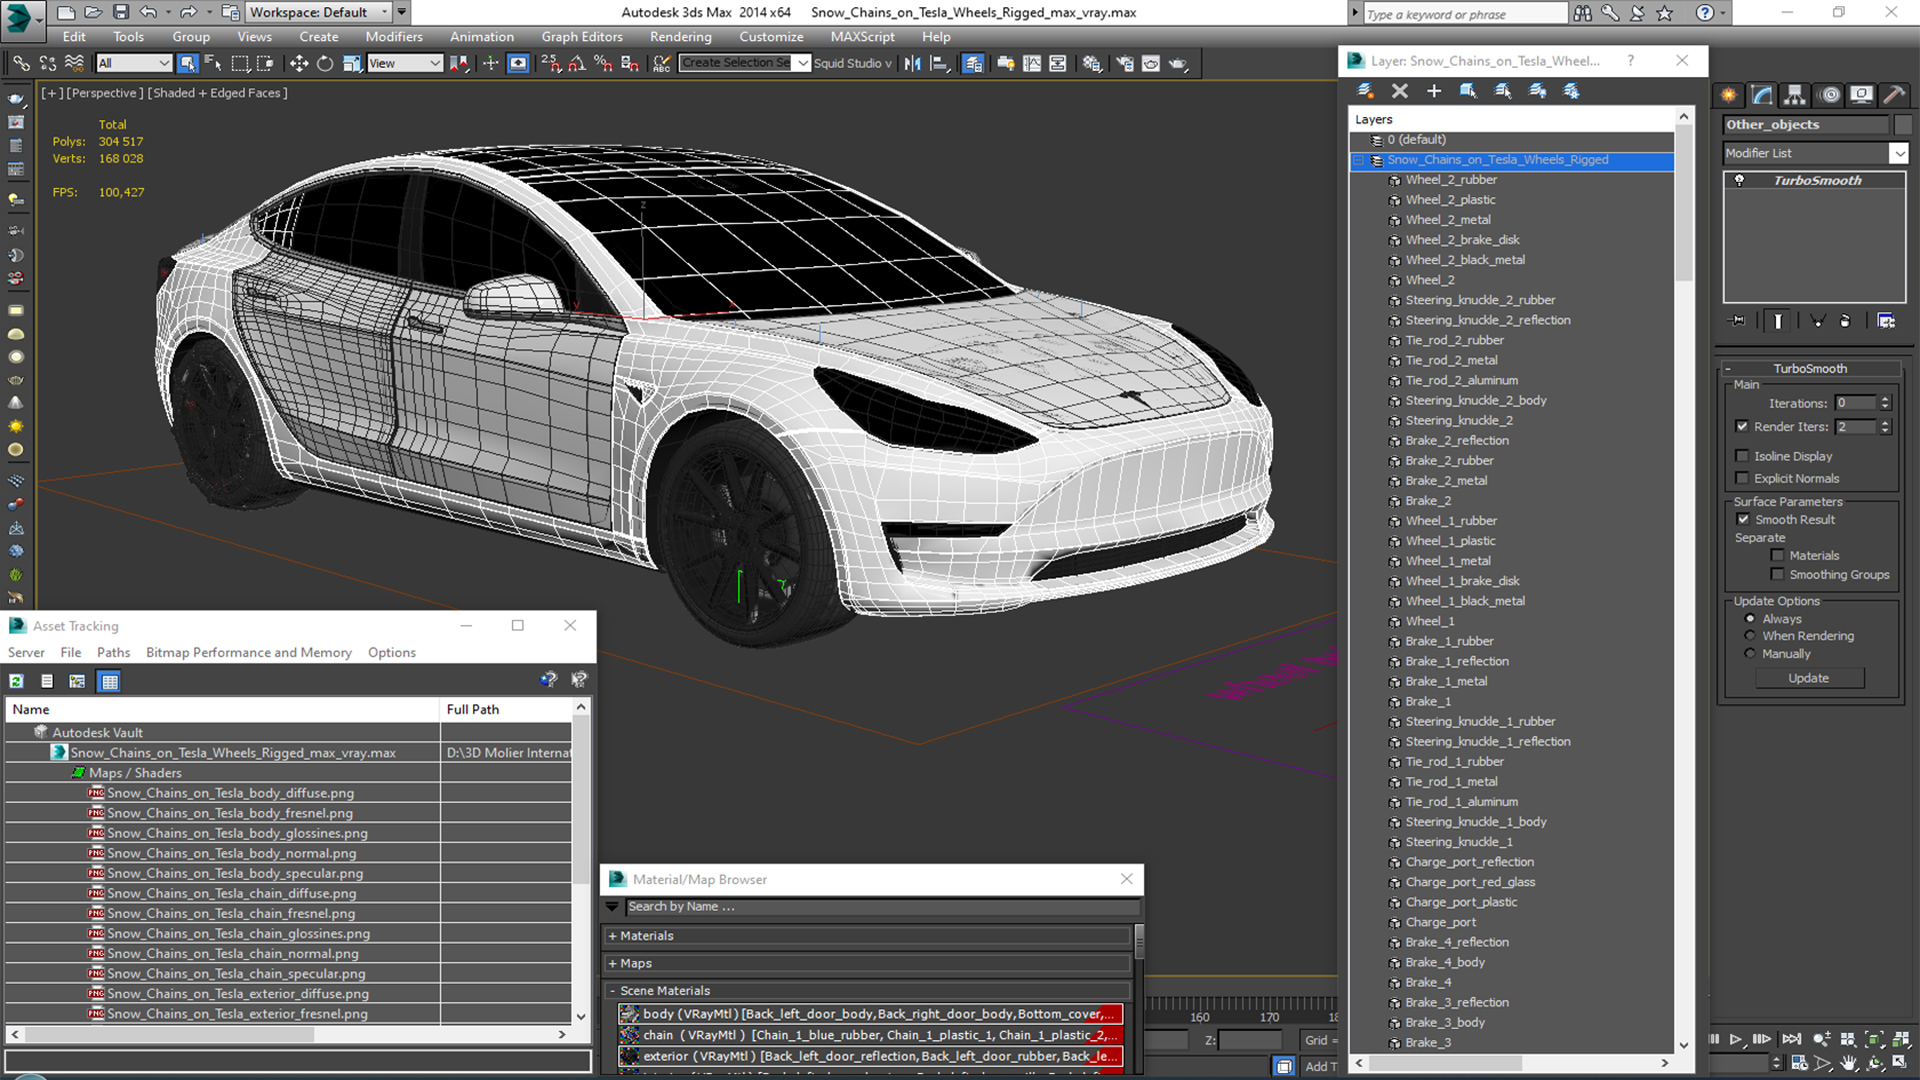Open the Rendering menu
Image resolution: width=1920 pixels, height=1080 pixels.
click(x=680, y=37)
